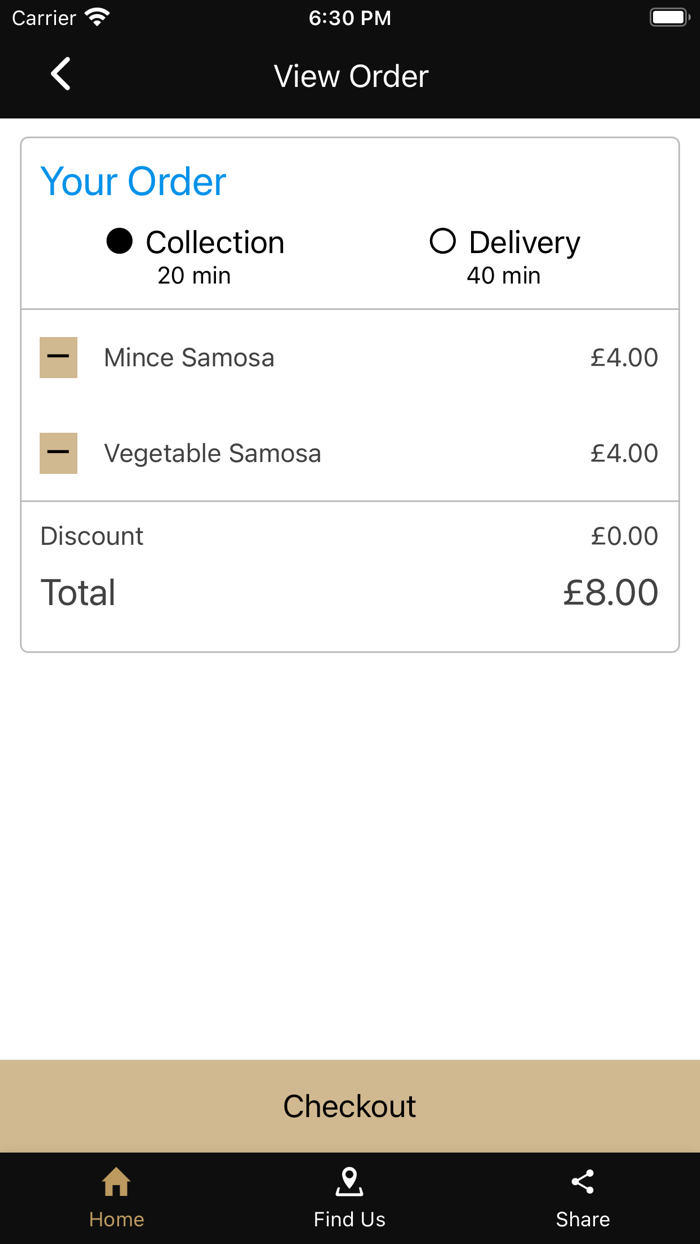Tap the back arrow in the header

(x=61, y=75)
